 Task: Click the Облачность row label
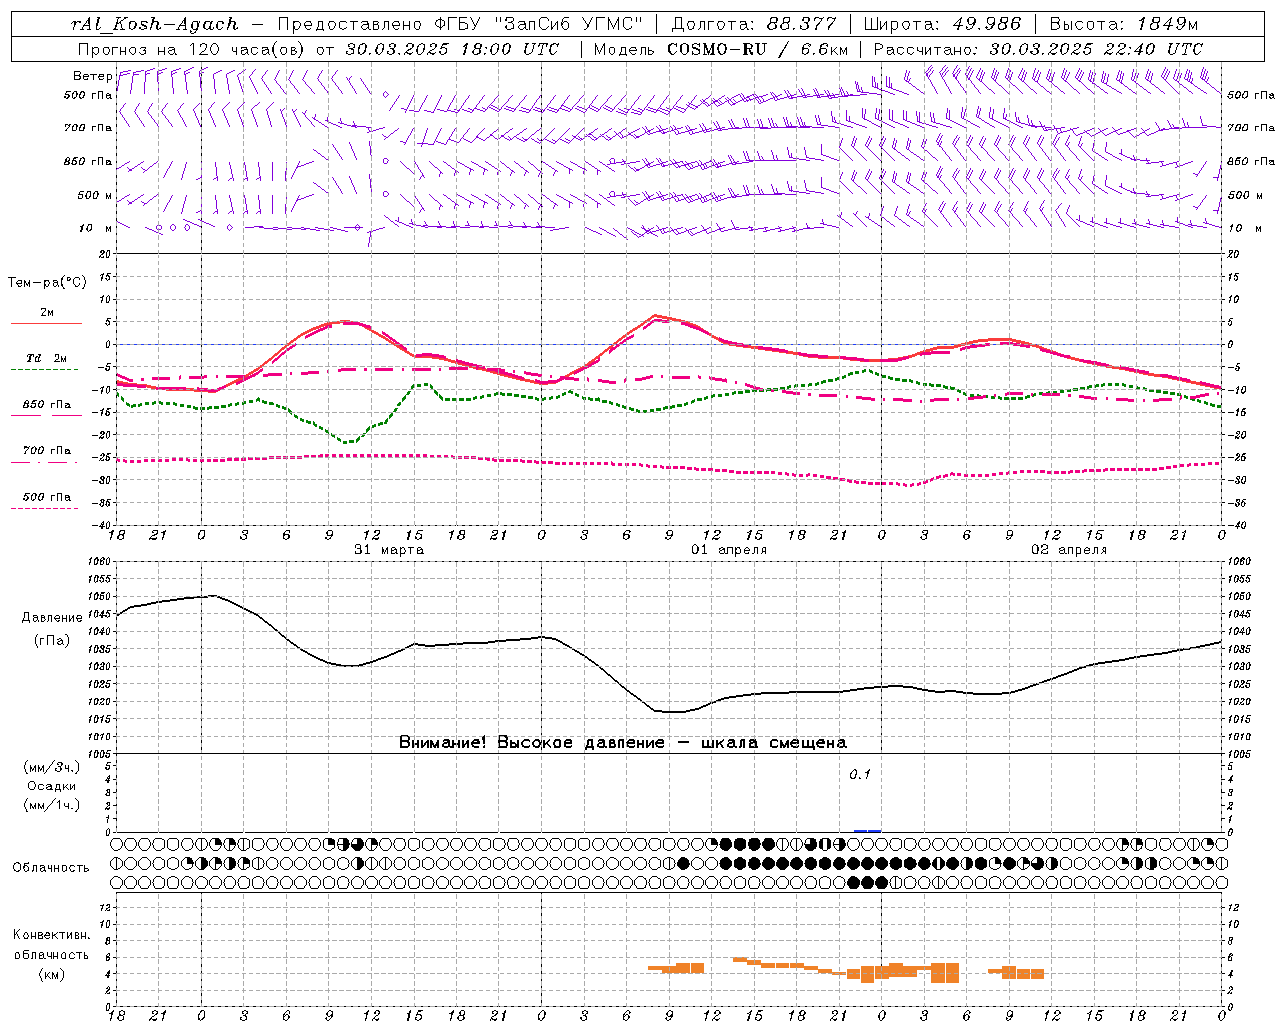click(x=51, y=868)
